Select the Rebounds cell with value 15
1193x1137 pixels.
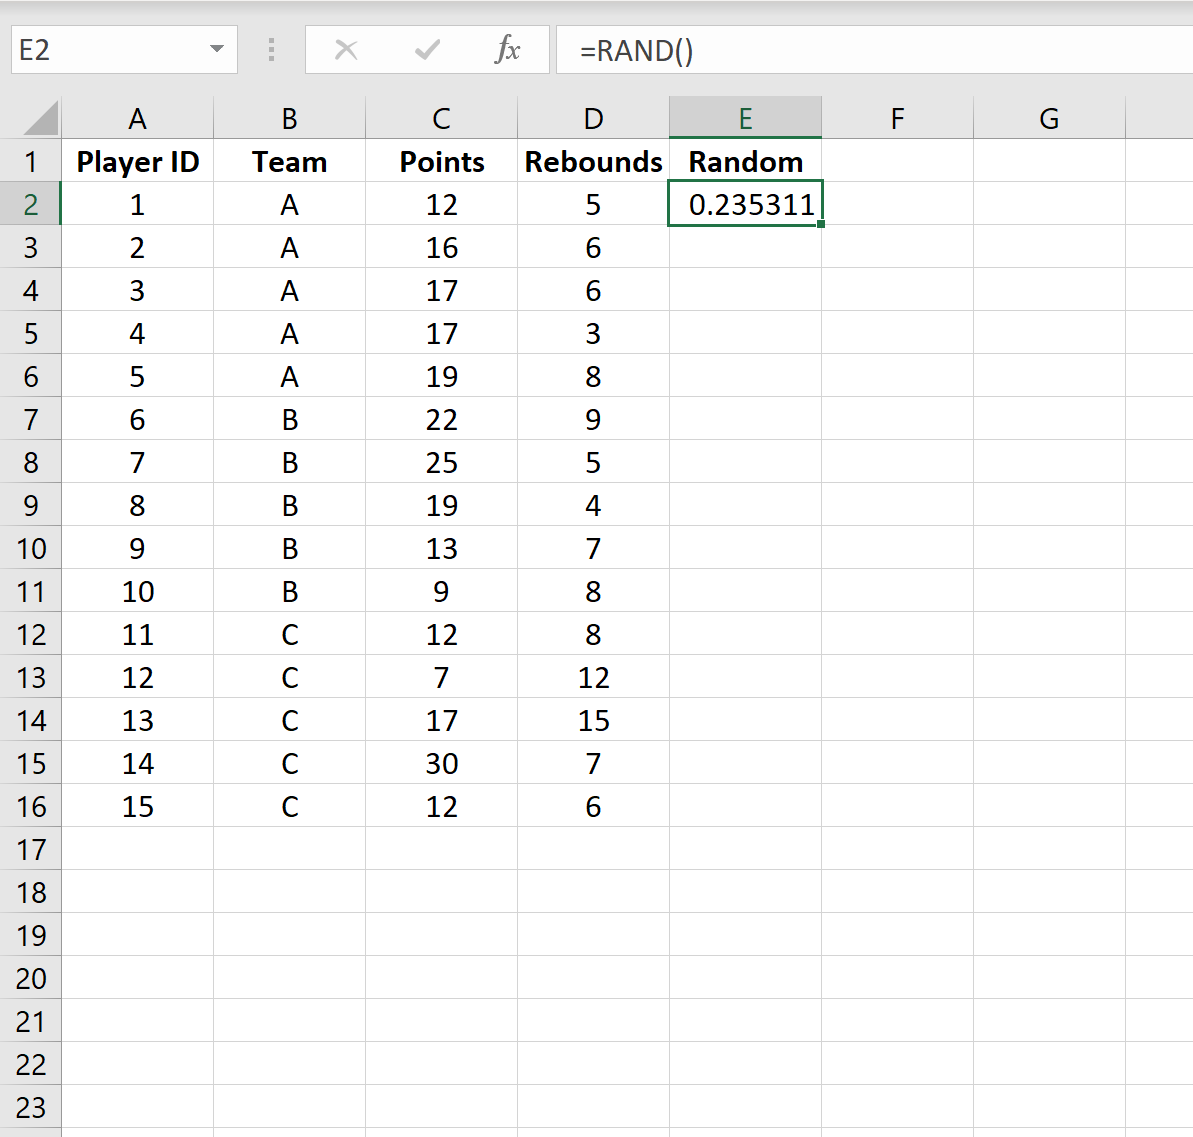coord(593,721)
